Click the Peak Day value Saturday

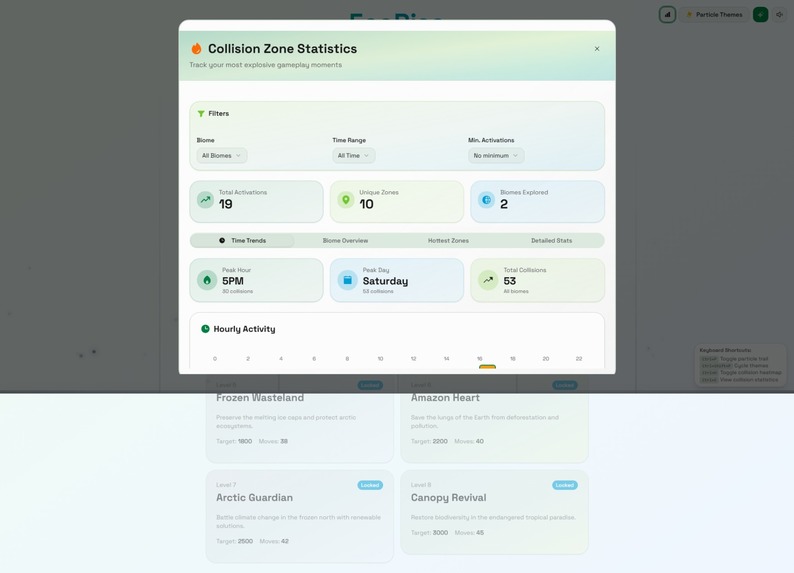385,281
